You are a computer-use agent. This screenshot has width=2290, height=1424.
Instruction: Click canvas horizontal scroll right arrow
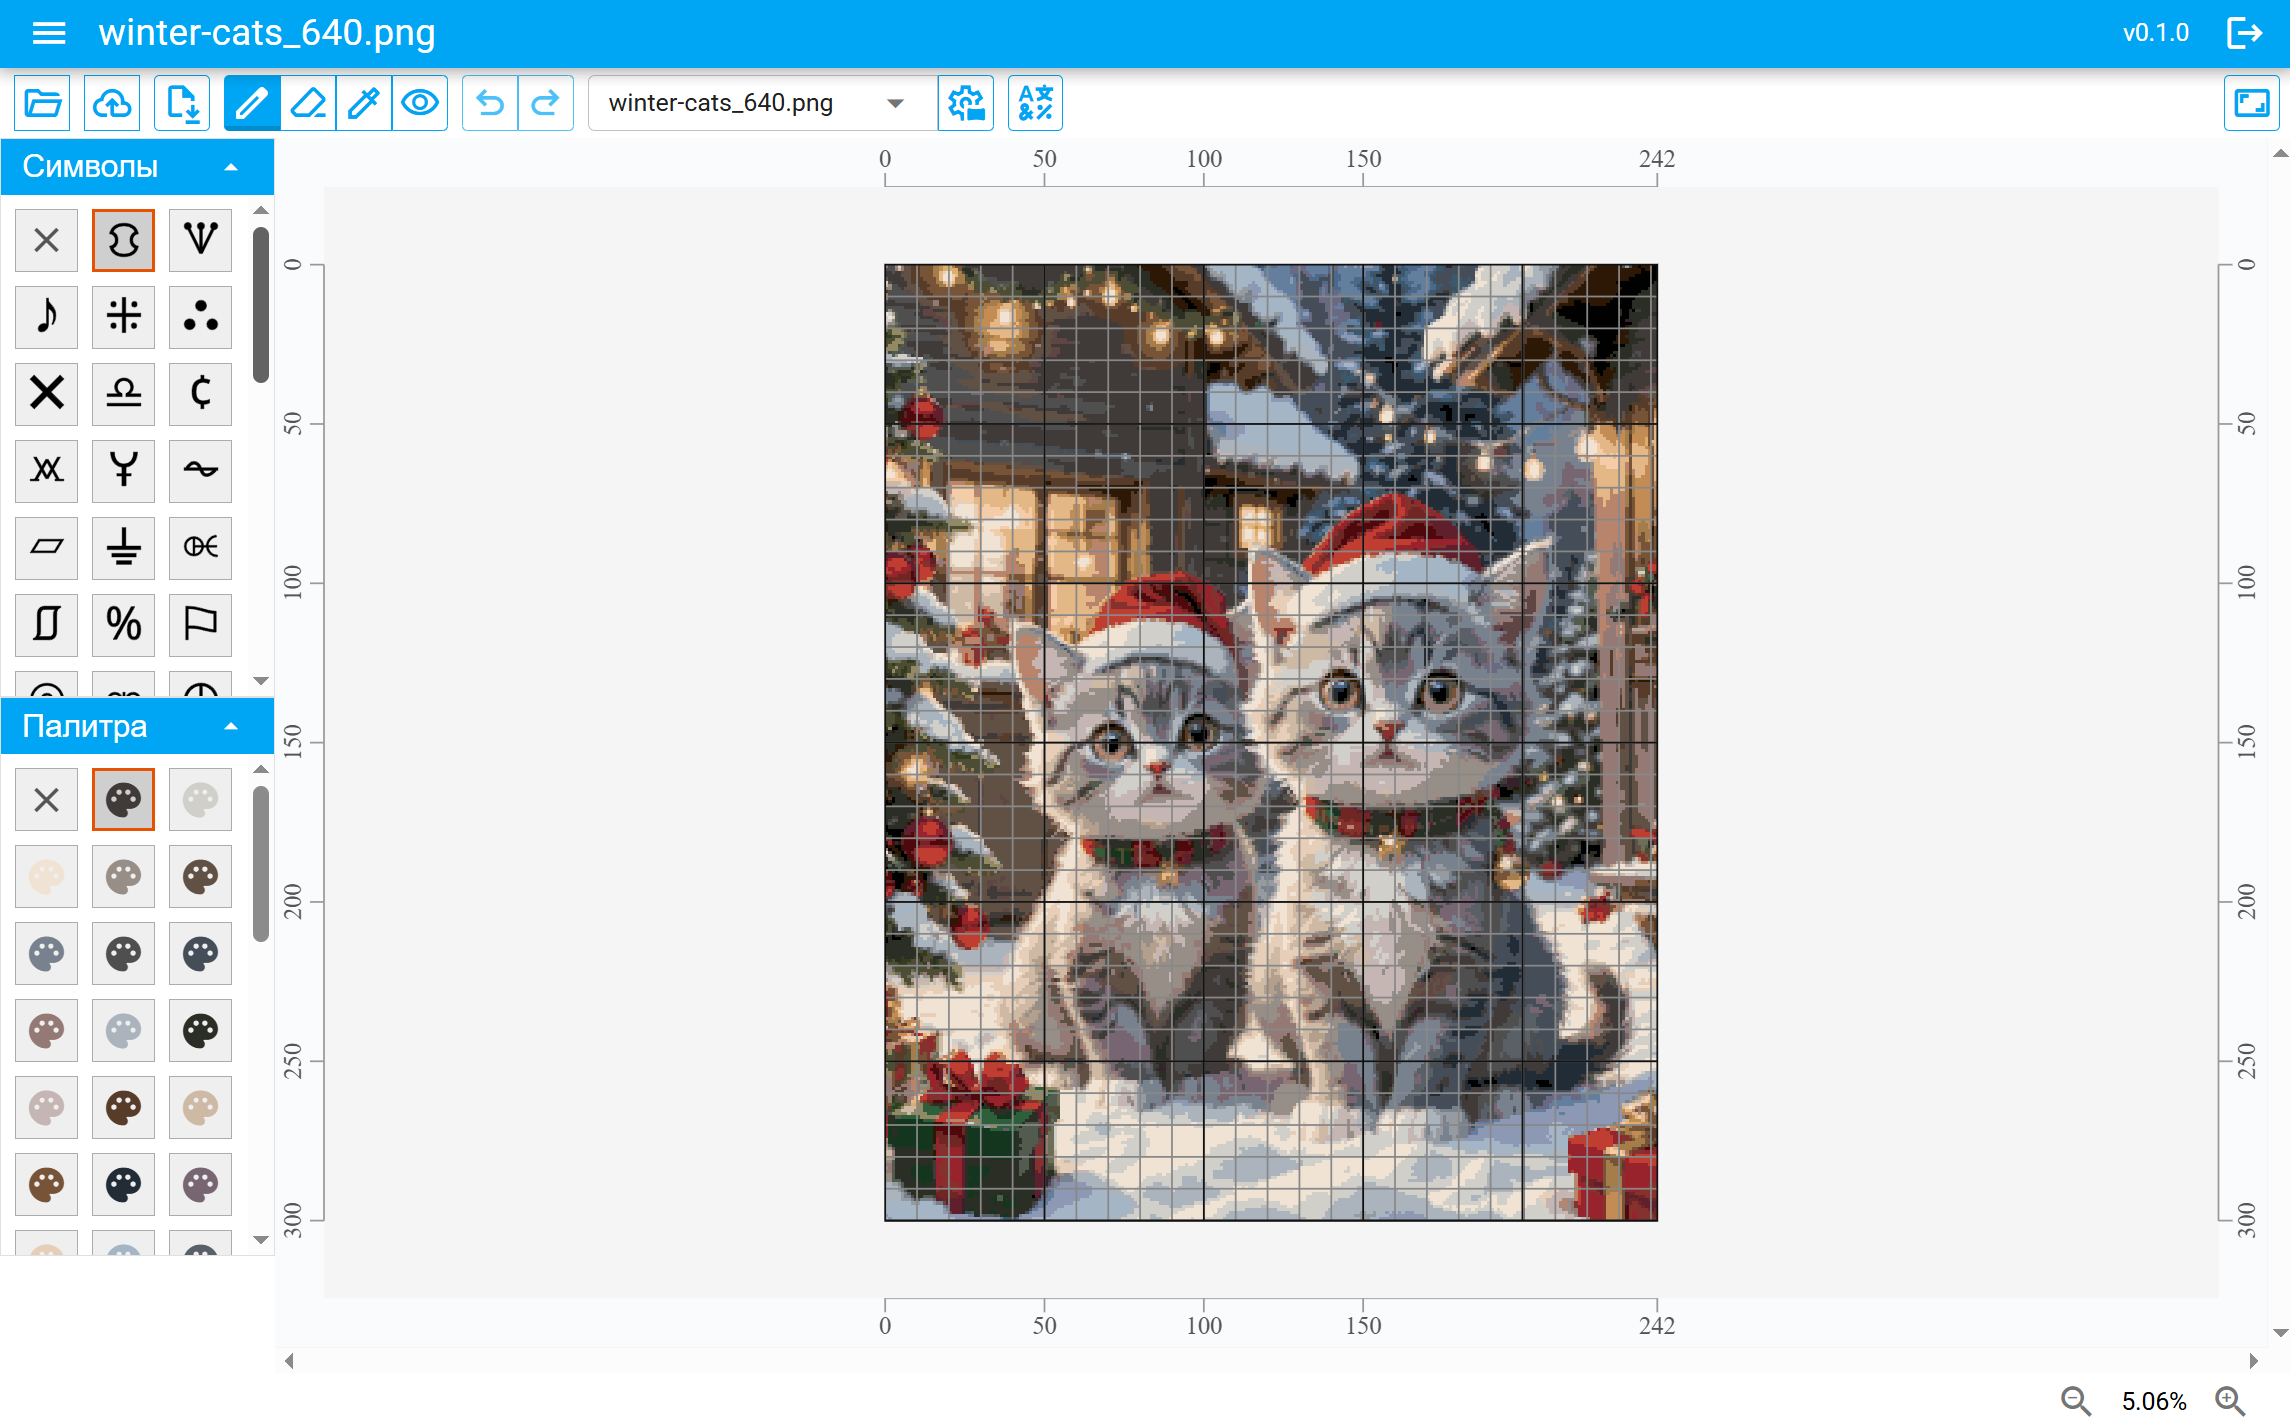[x=2254, y=1361]
